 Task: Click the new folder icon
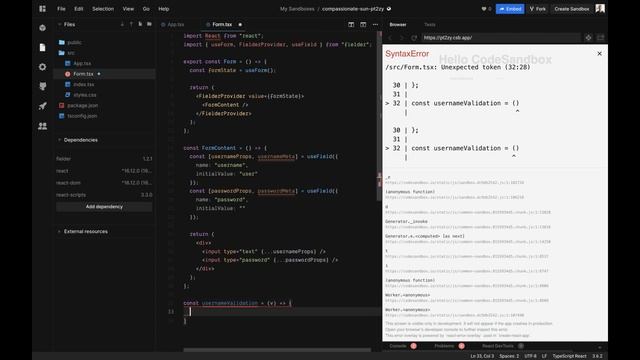tap(149, 24)
